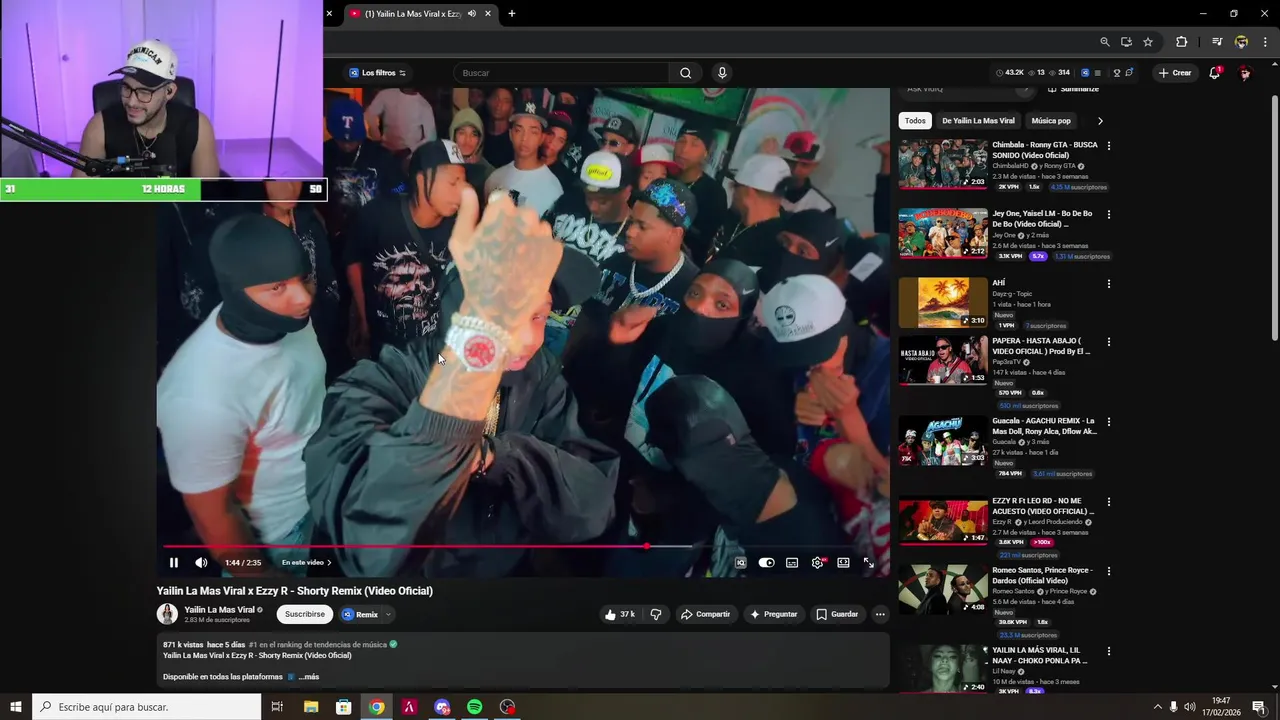Screen dimensions: 1280x720
Task: Open the Romeo Santos, Prince Royce - Dardos title
Action: point(1042,576)
